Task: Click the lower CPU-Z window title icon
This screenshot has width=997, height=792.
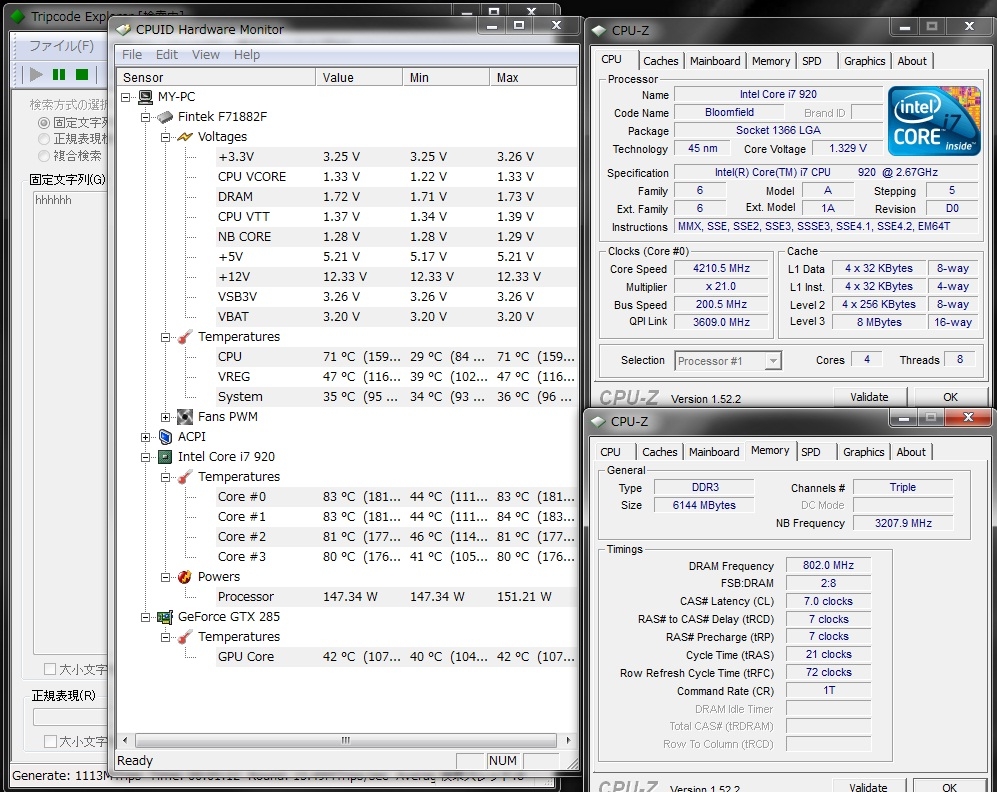Action: [598, 421]
